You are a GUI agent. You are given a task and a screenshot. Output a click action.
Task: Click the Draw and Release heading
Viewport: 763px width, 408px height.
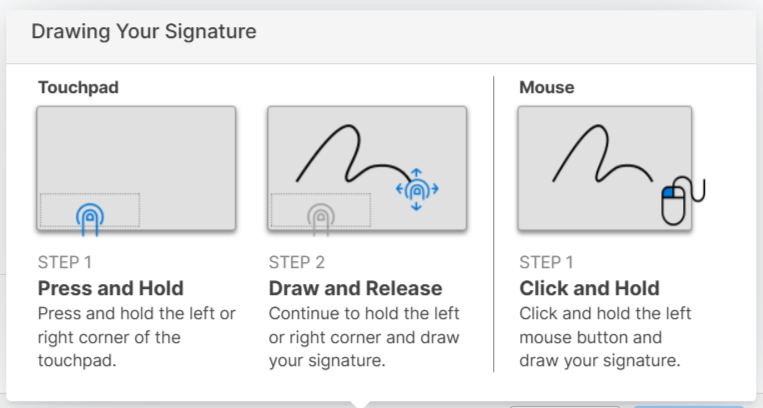point(356,288)
